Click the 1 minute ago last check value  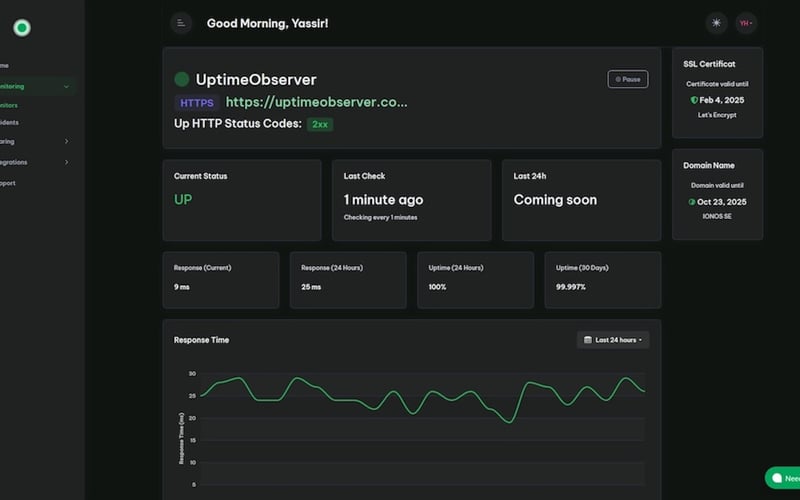[383, 200]
